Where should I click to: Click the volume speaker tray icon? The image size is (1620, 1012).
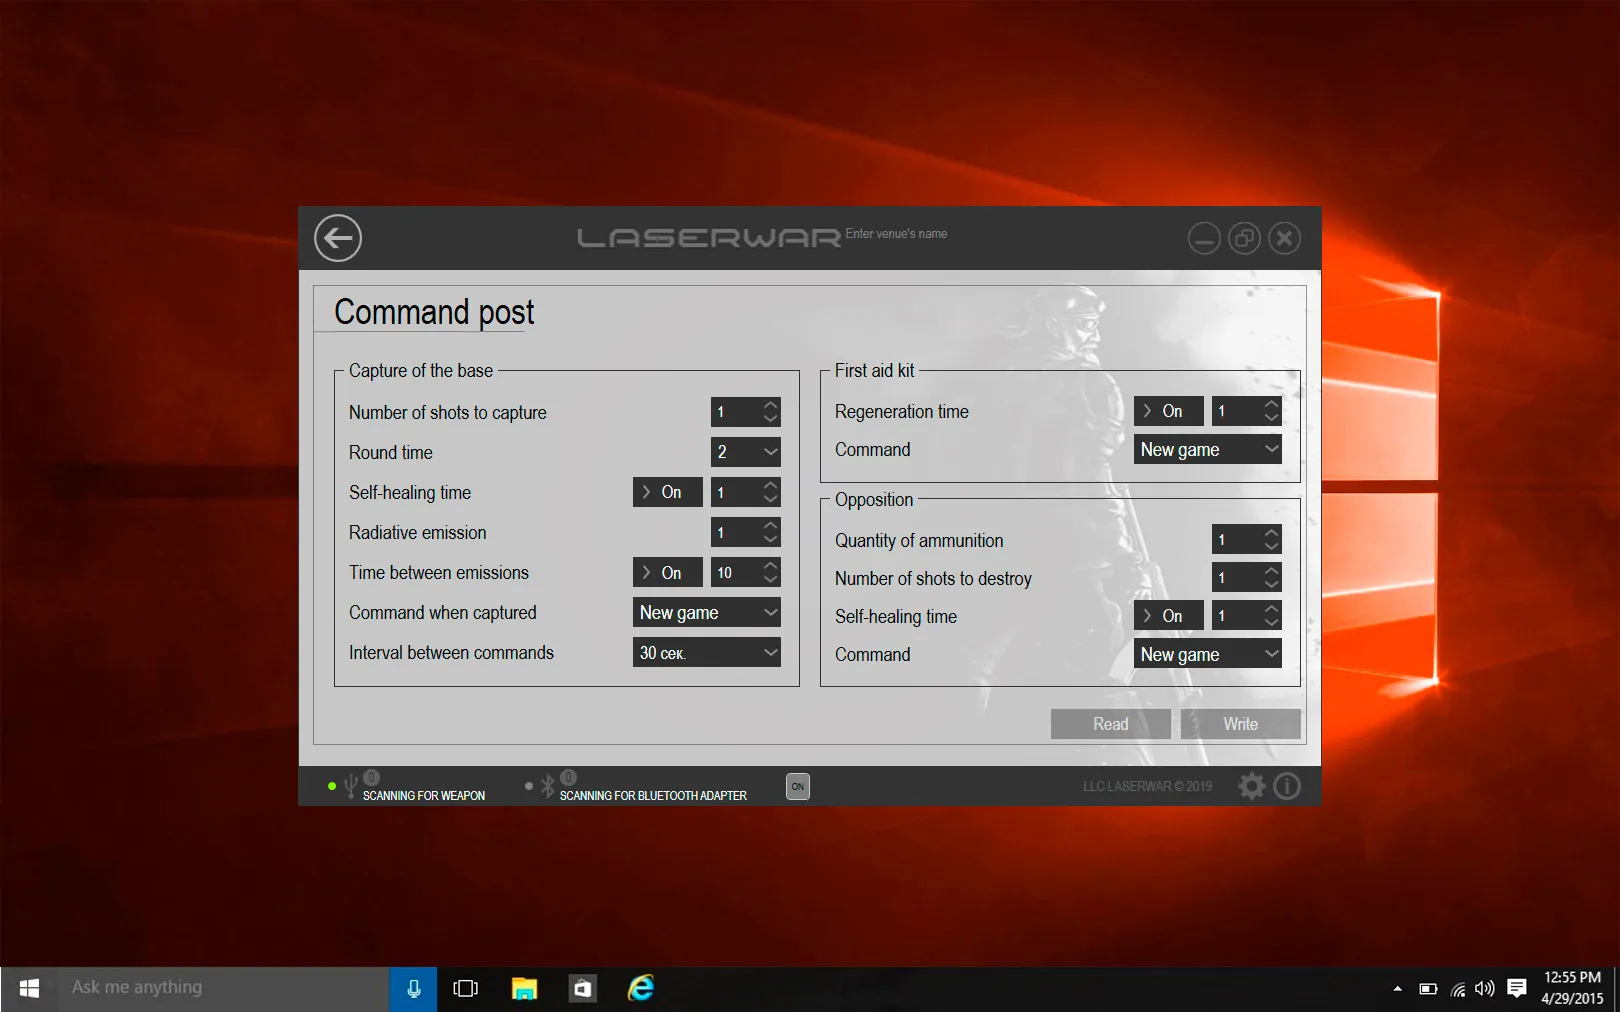(x=1485, y=988)
